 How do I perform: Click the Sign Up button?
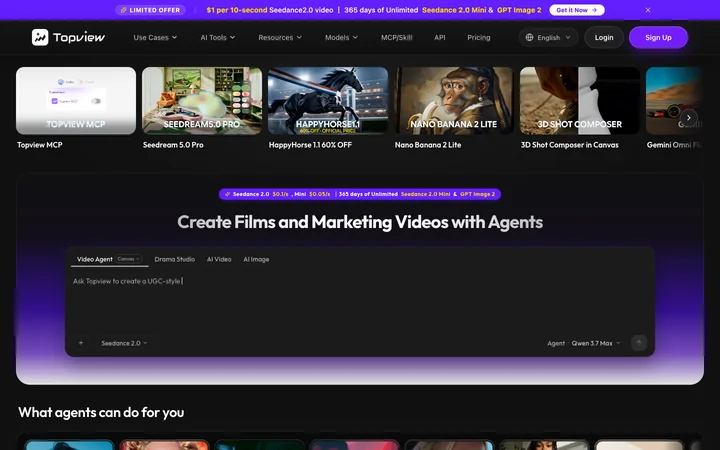658,37
